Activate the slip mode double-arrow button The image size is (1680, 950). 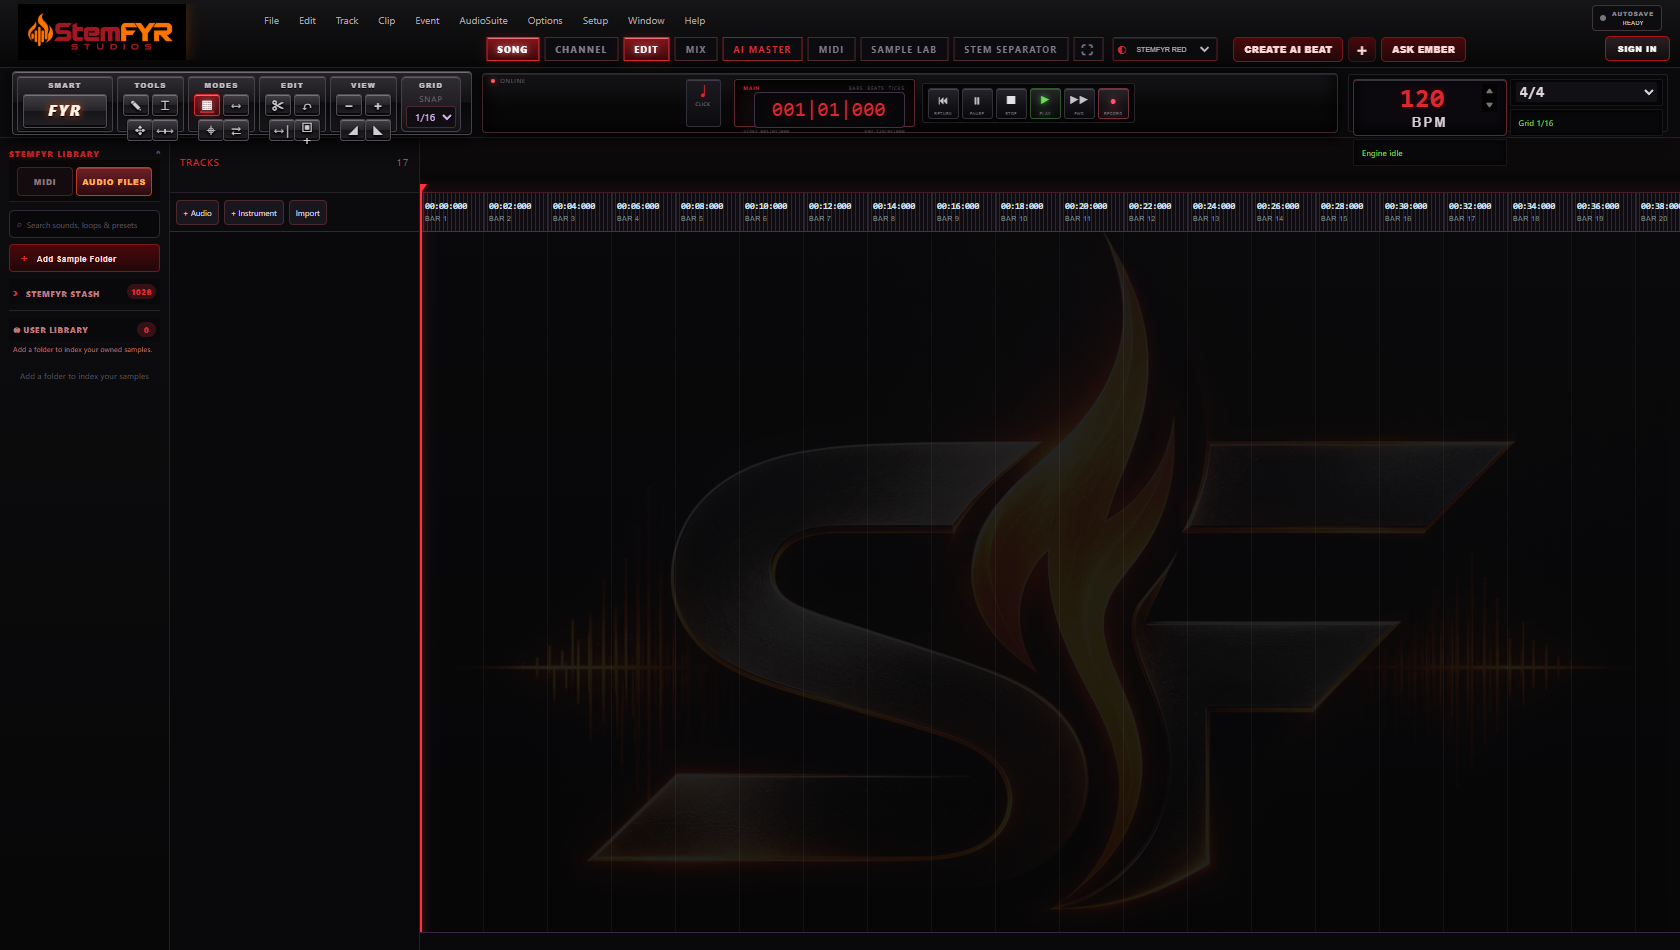(x=236, y=105)
